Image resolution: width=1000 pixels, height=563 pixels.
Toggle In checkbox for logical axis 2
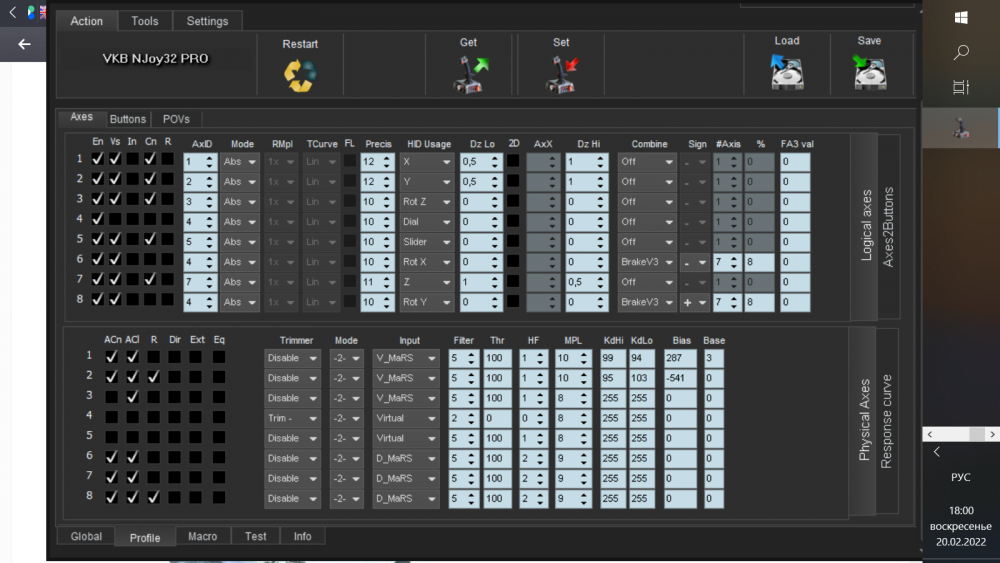click(132, 179)
